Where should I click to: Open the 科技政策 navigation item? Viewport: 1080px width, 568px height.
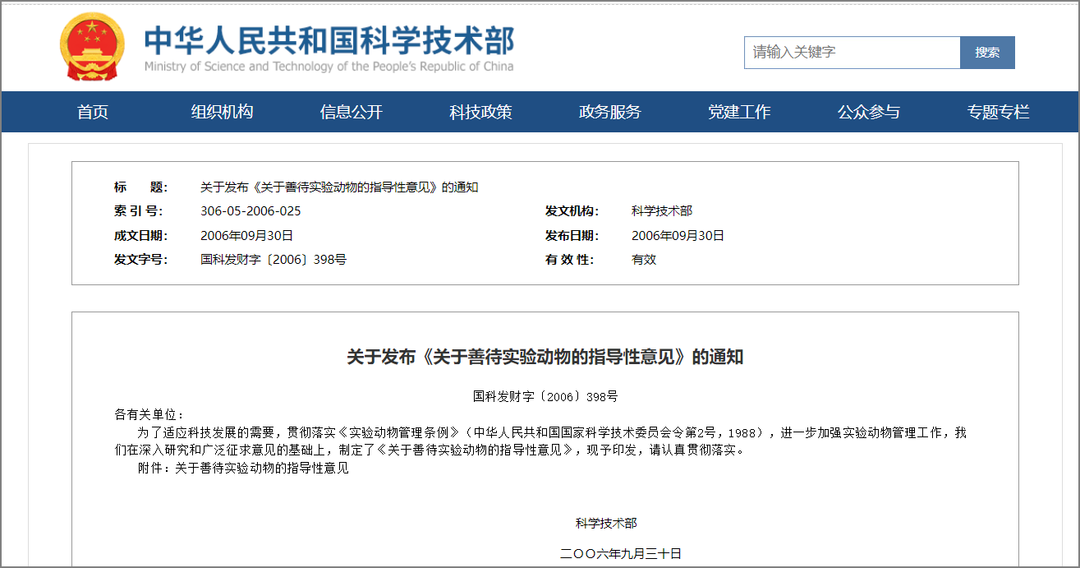click(x=481, y=112)
